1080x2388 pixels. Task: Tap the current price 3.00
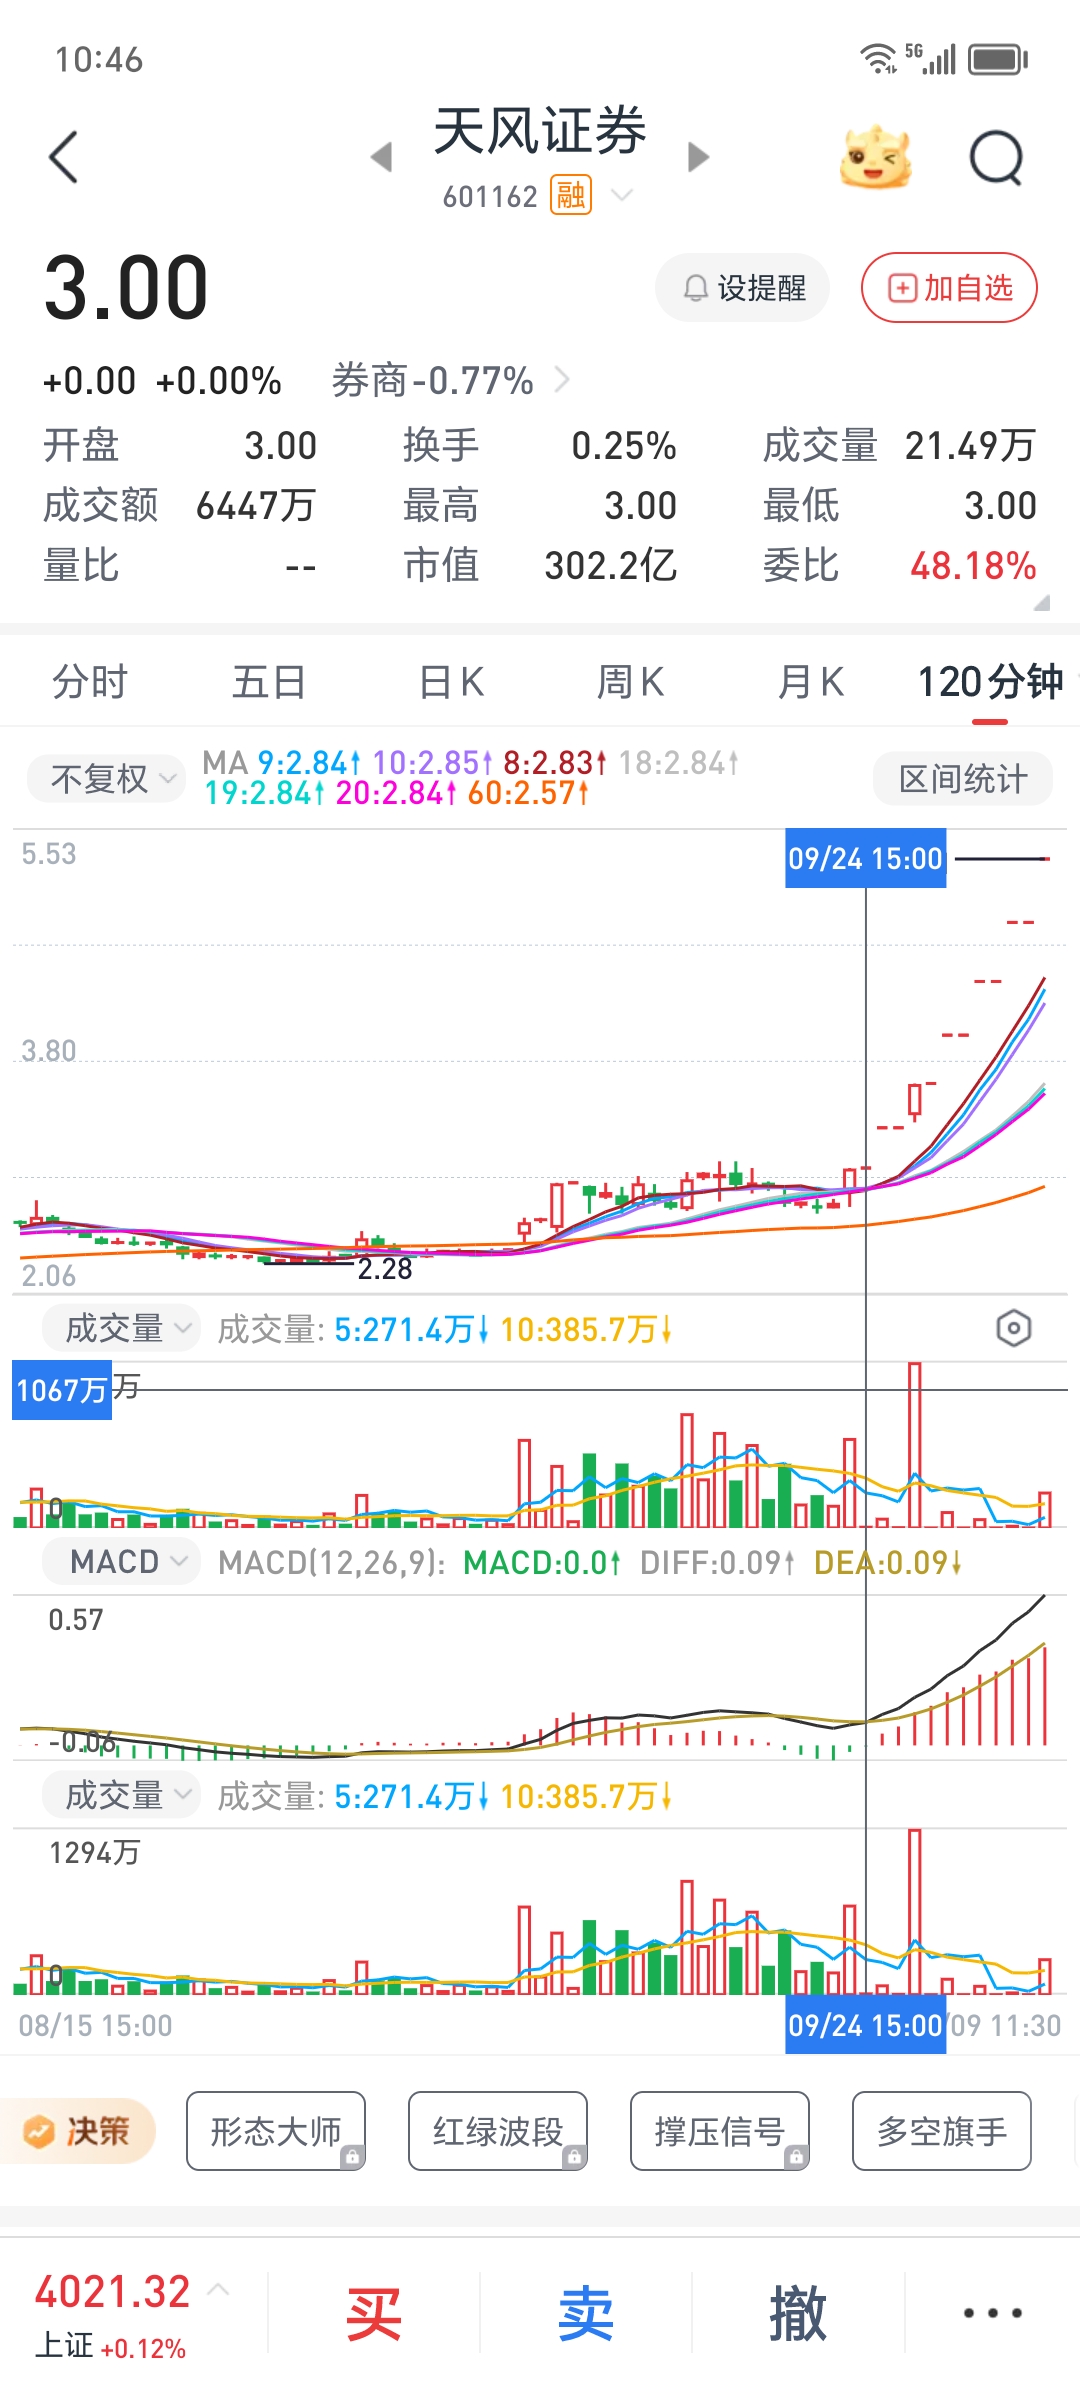click(x=126, y=289)
